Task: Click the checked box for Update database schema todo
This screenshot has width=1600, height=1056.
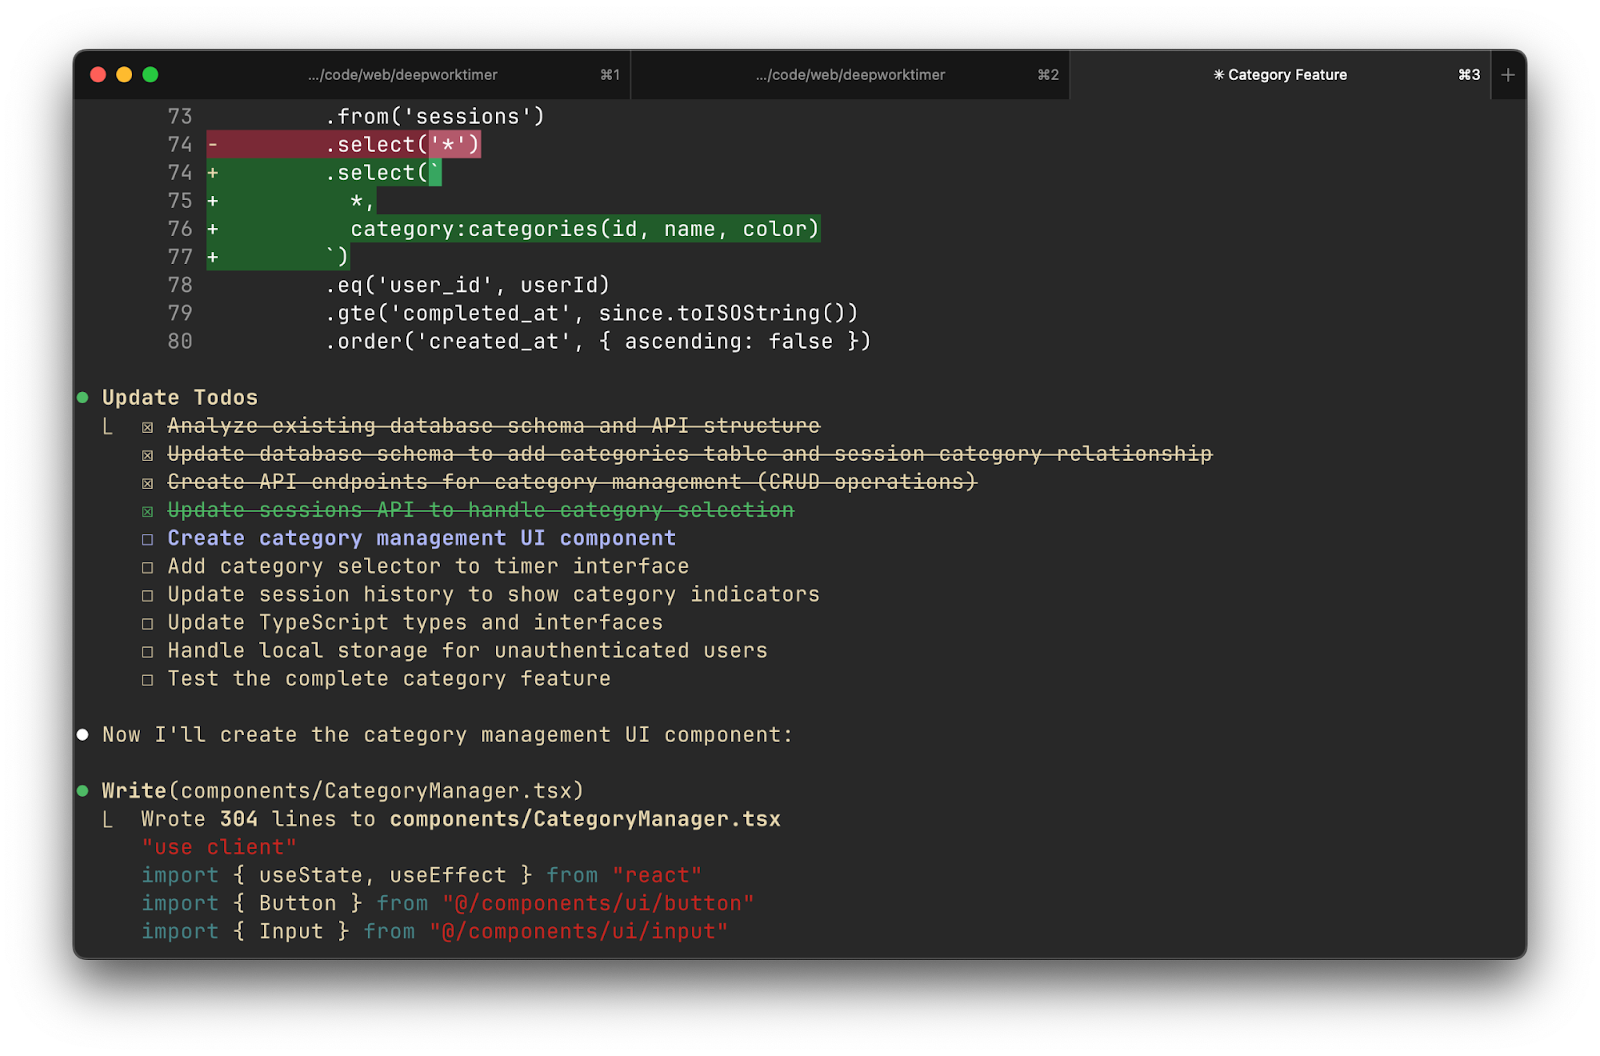Action: point(148,455)
